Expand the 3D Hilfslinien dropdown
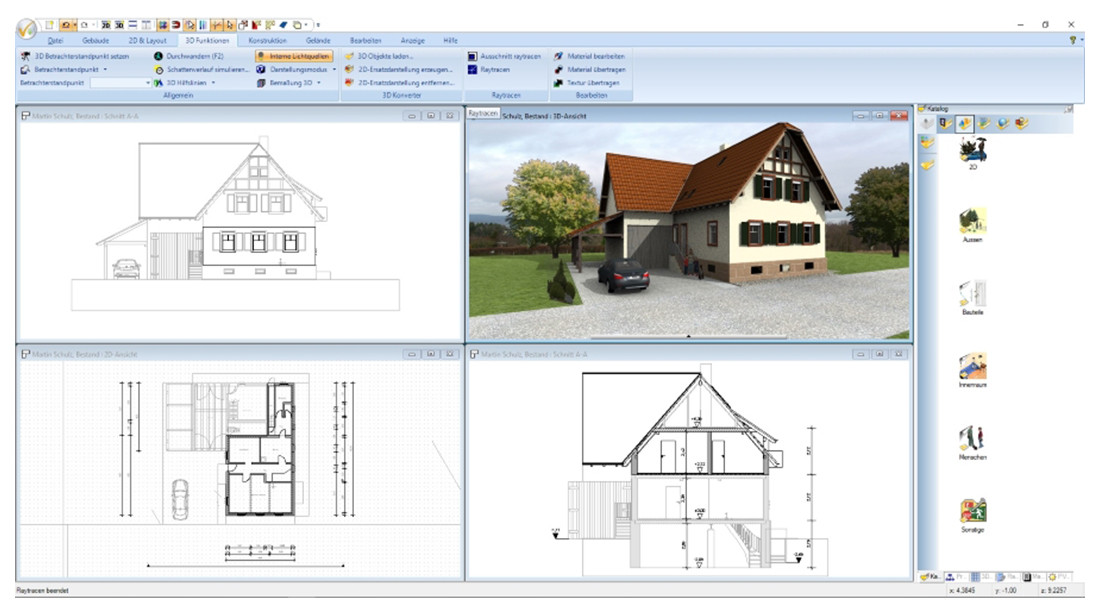Image resolution: width=1100 pixels, height=615 pixels. (213, 83)
